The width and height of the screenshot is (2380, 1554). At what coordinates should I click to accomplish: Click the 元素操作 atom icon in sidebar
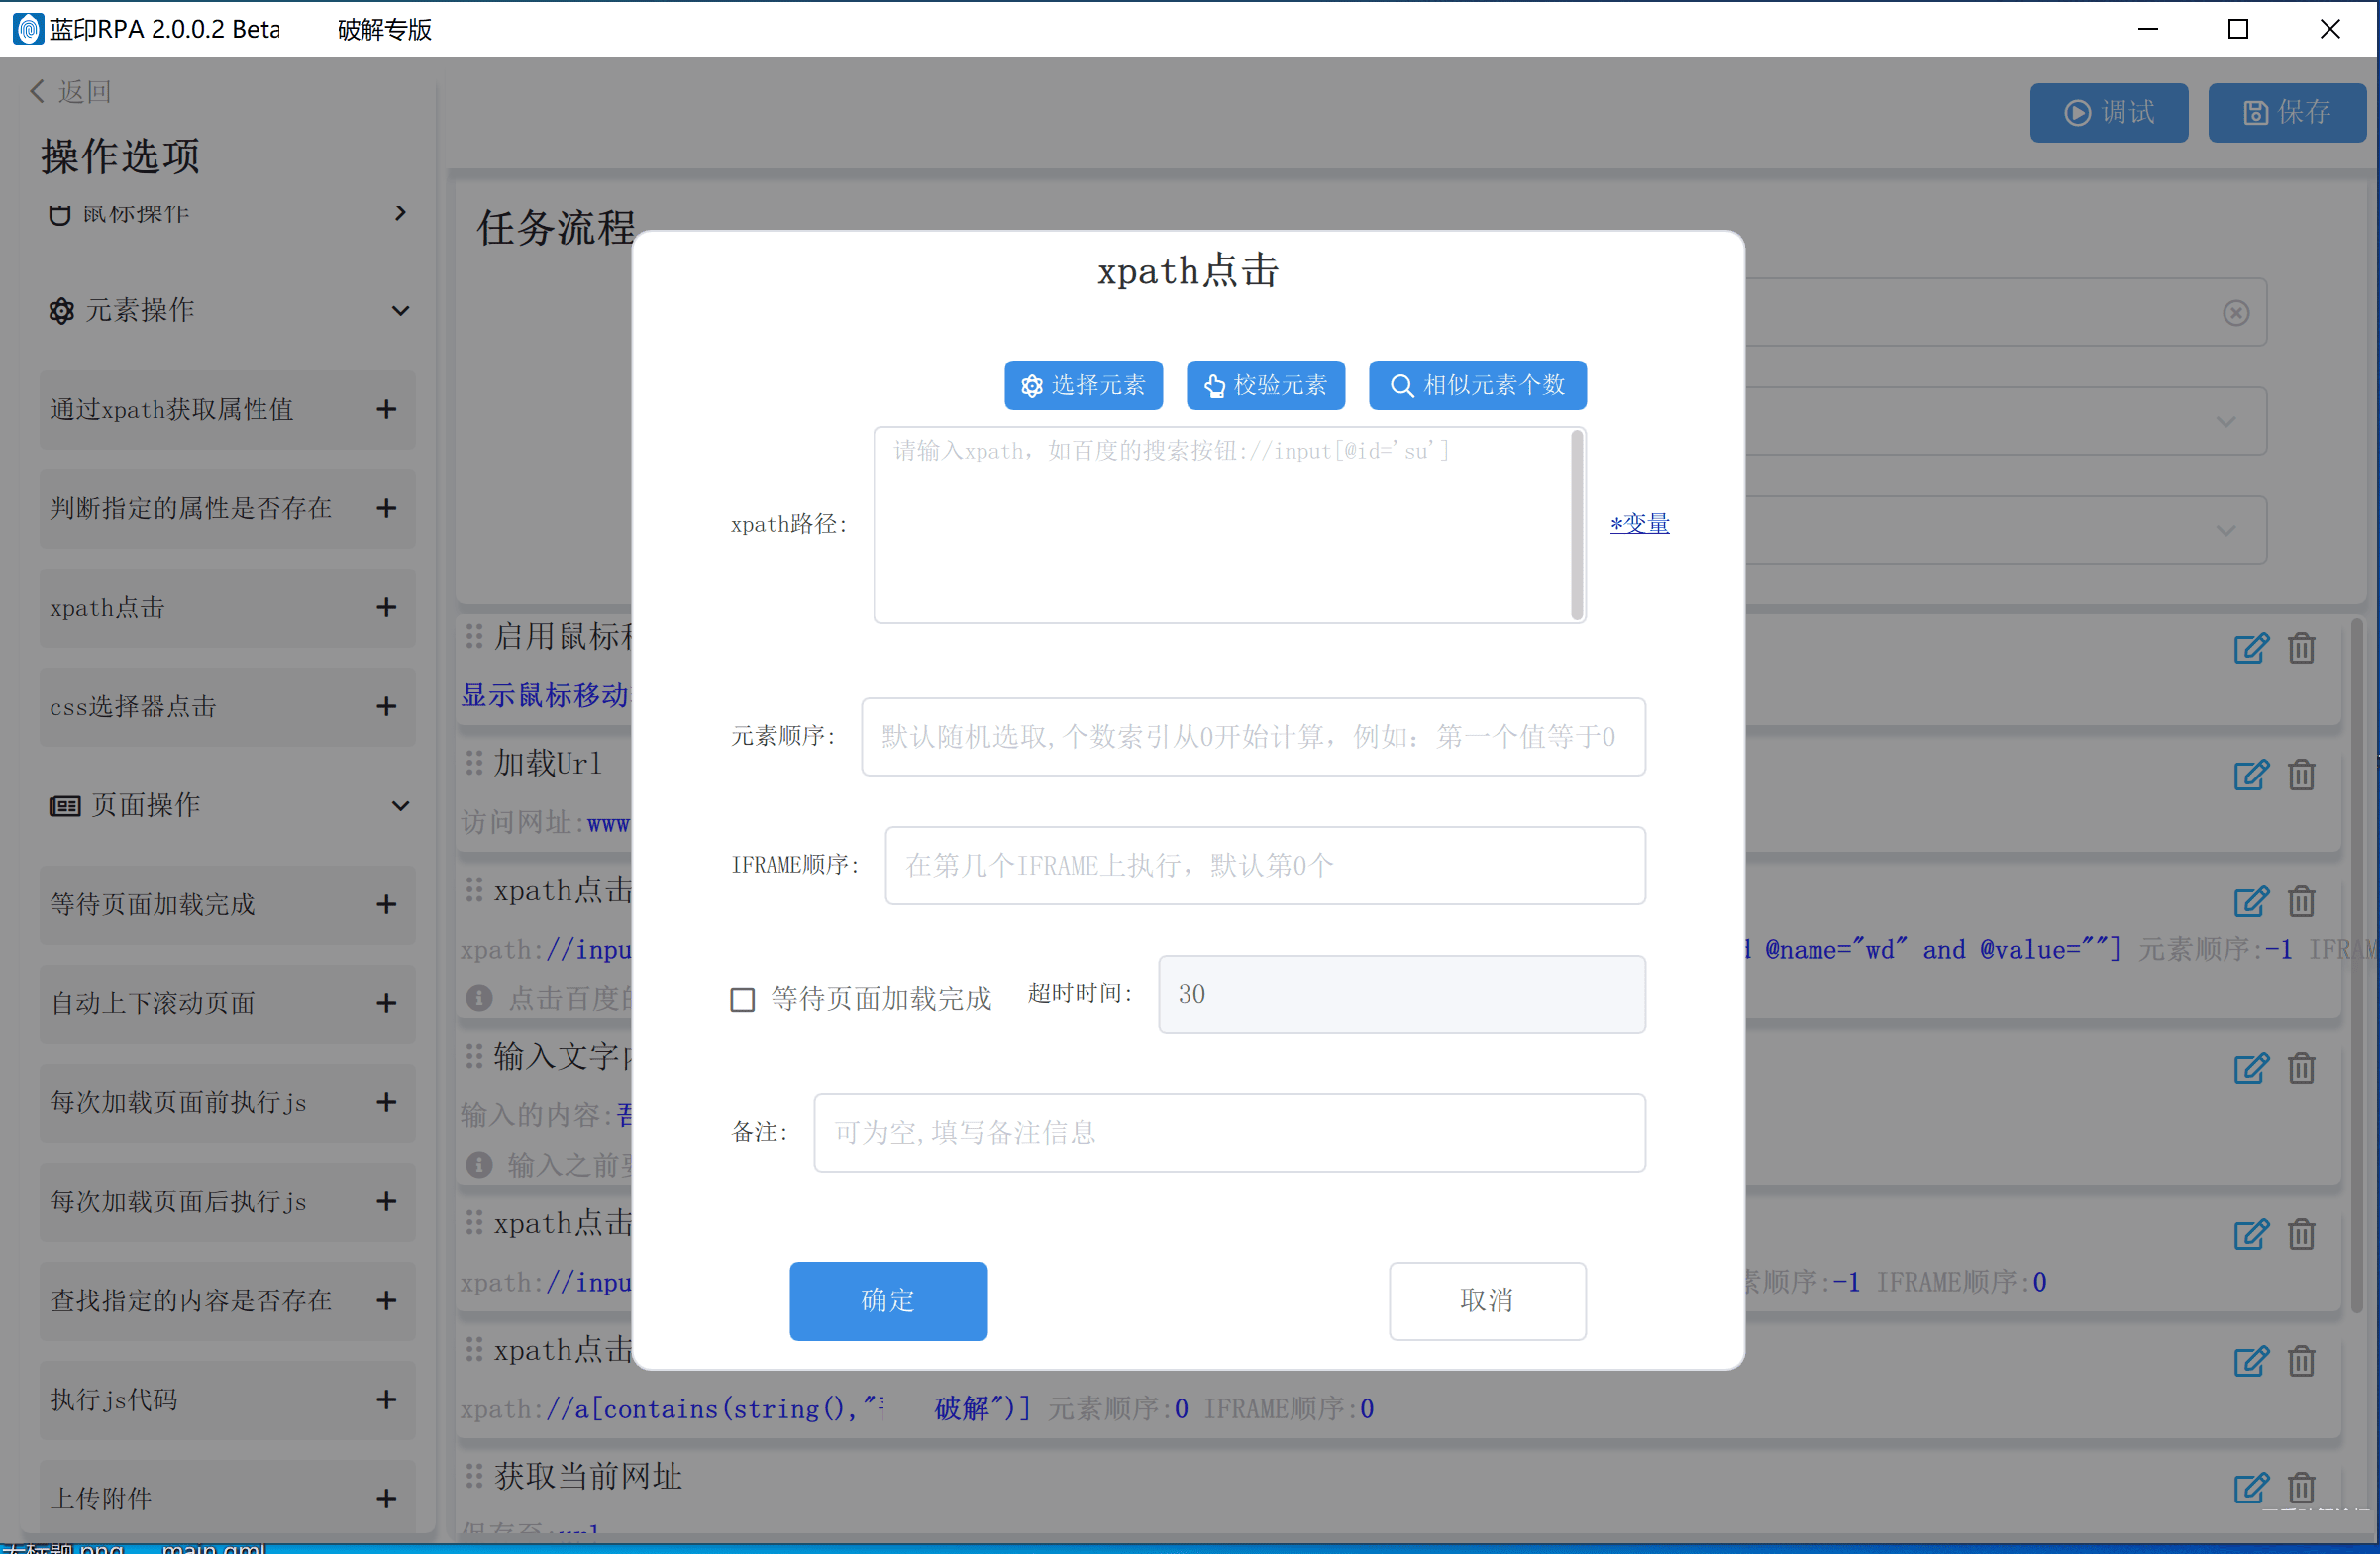pyautogui.click(x=61, y=311)
